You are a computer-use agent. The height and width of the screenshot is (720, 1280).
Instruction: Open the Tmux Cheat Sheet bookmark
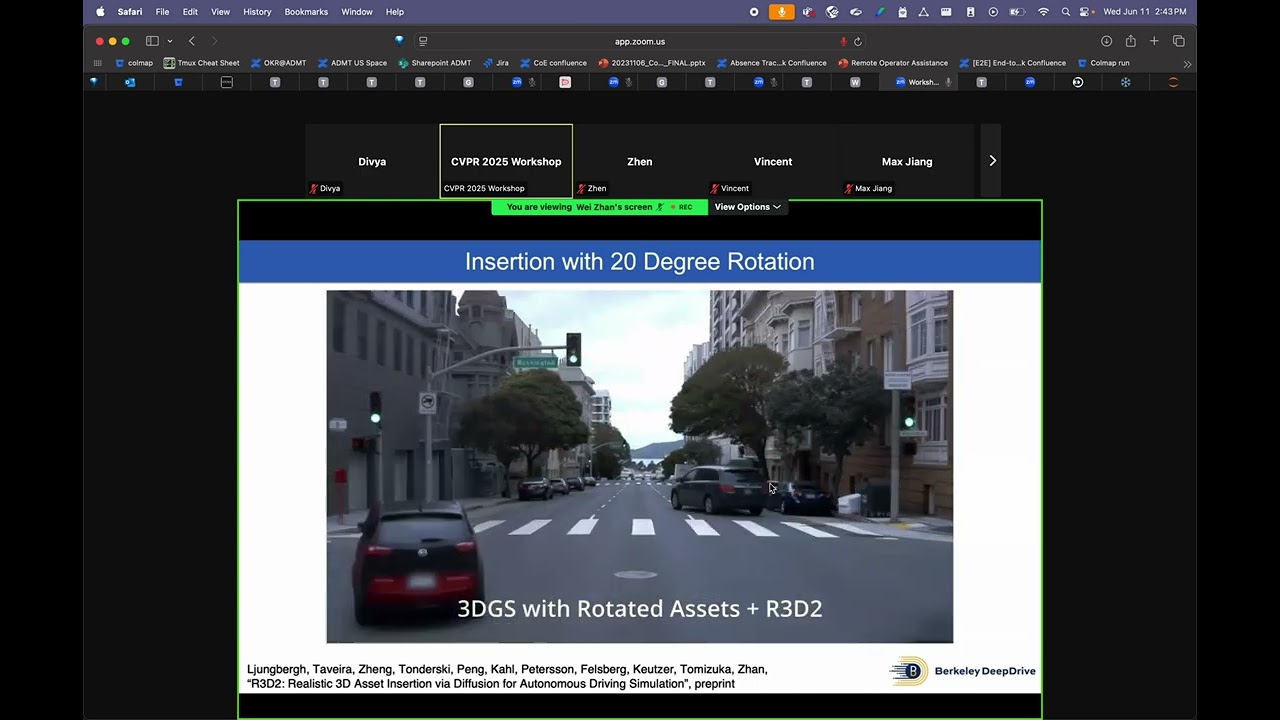pos(202,63)
